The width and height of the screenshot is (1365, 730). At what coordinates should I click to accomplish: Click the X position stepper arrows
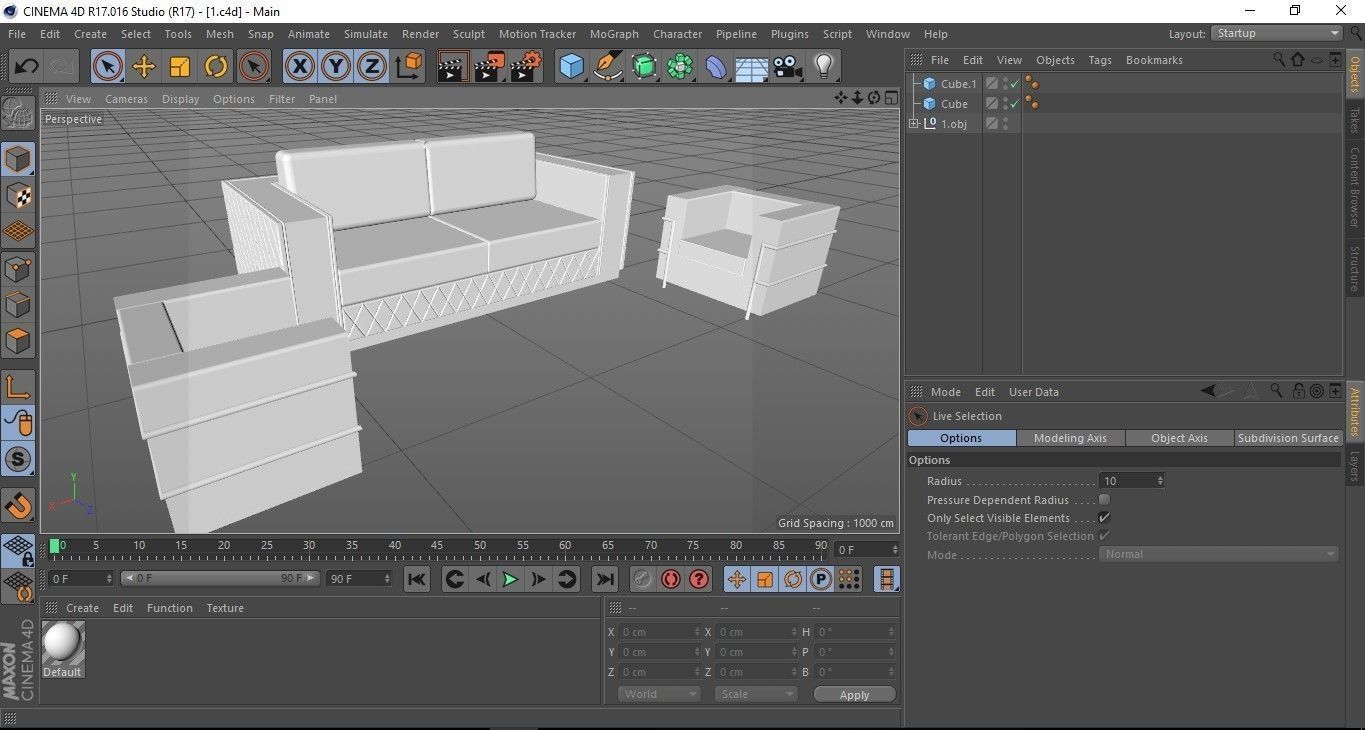coord(697,632)
